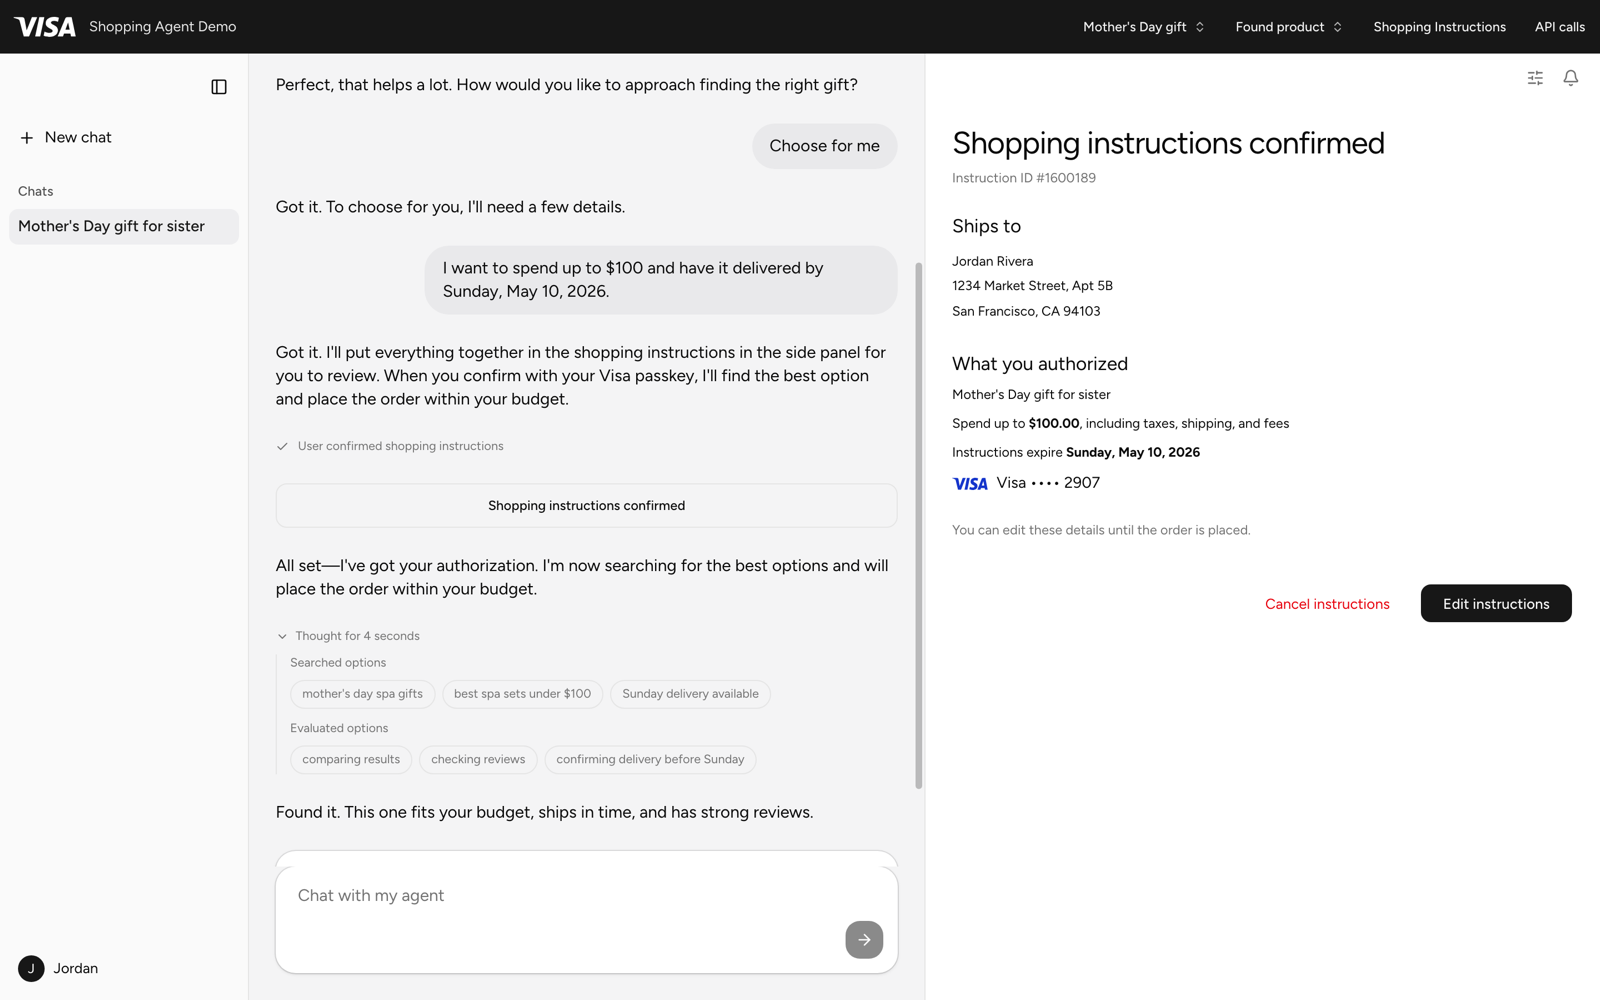Click the send arrow button
The height and width of the screenshot is (1000, 1600).
[x=864, y=940]
